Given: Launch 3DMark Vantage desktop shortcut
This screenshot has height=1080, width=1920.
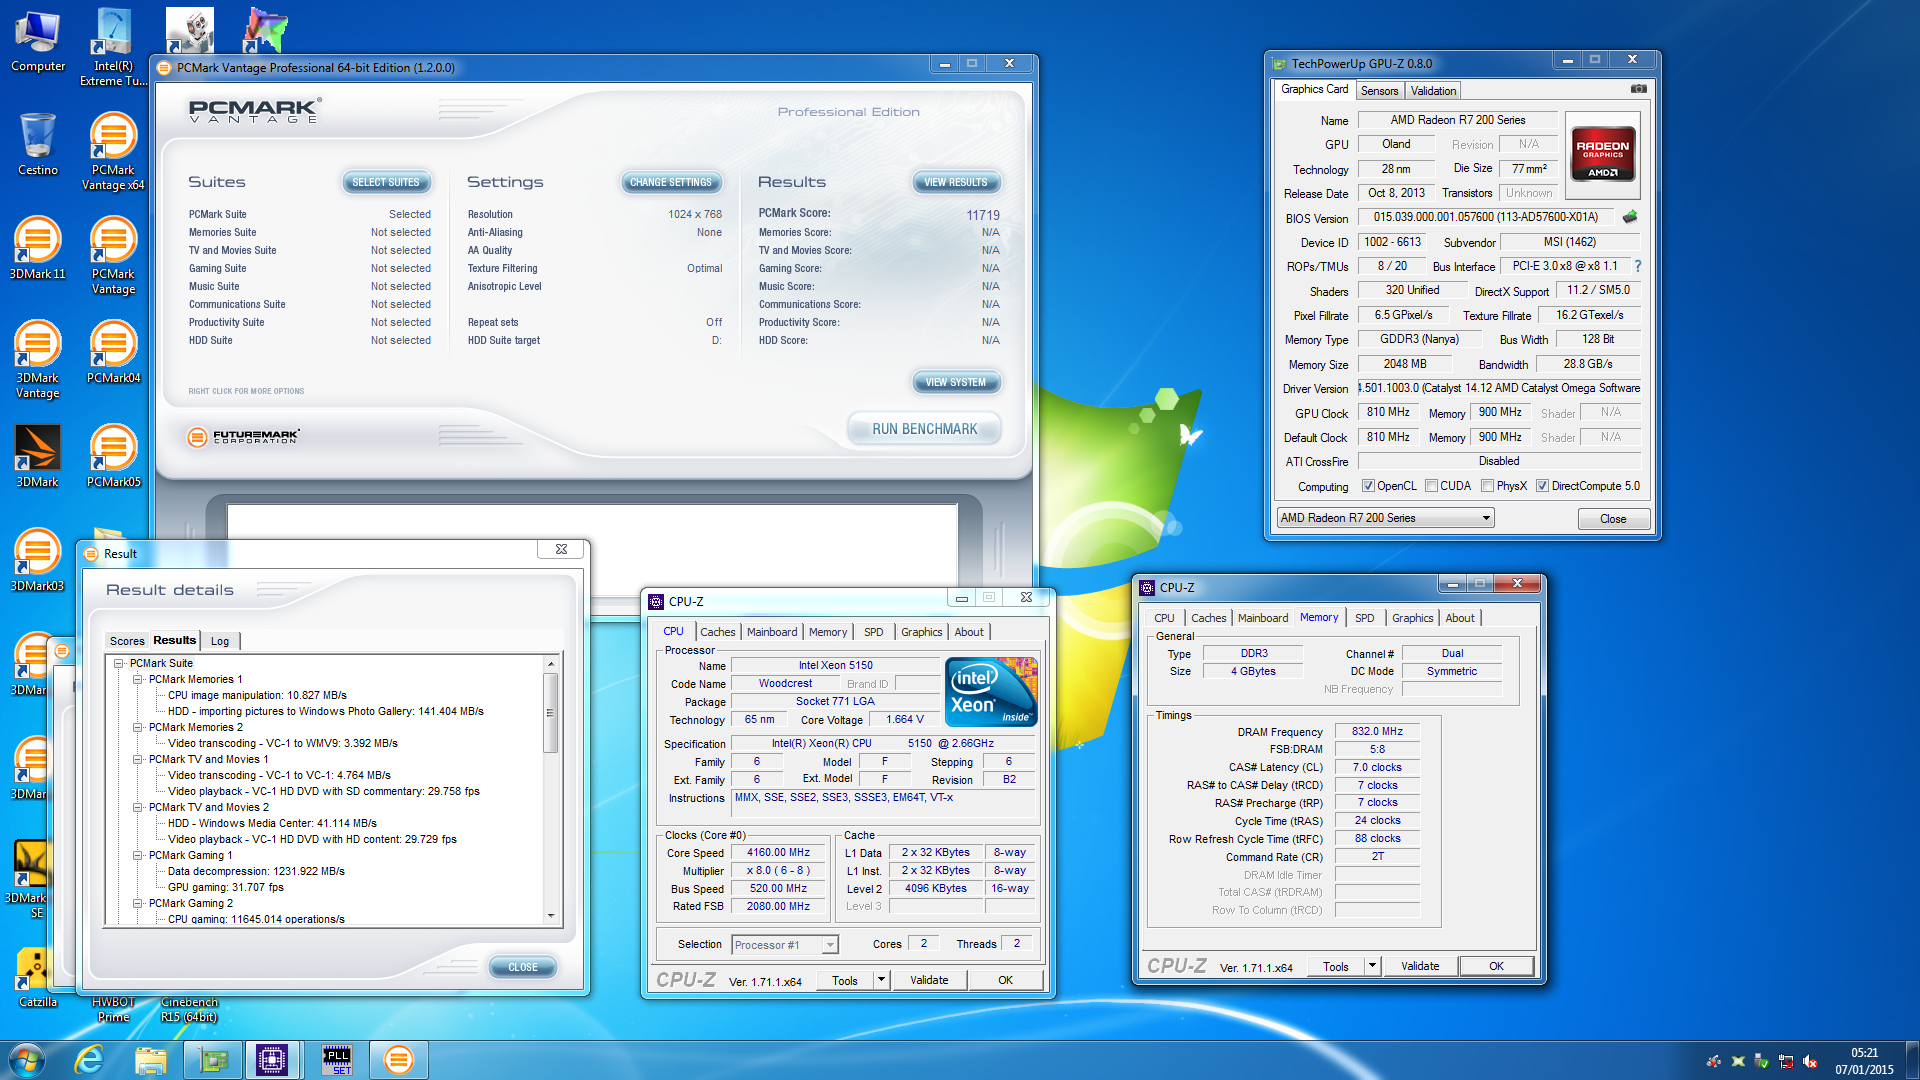Looking at the screenshot, I should (38, 359).
